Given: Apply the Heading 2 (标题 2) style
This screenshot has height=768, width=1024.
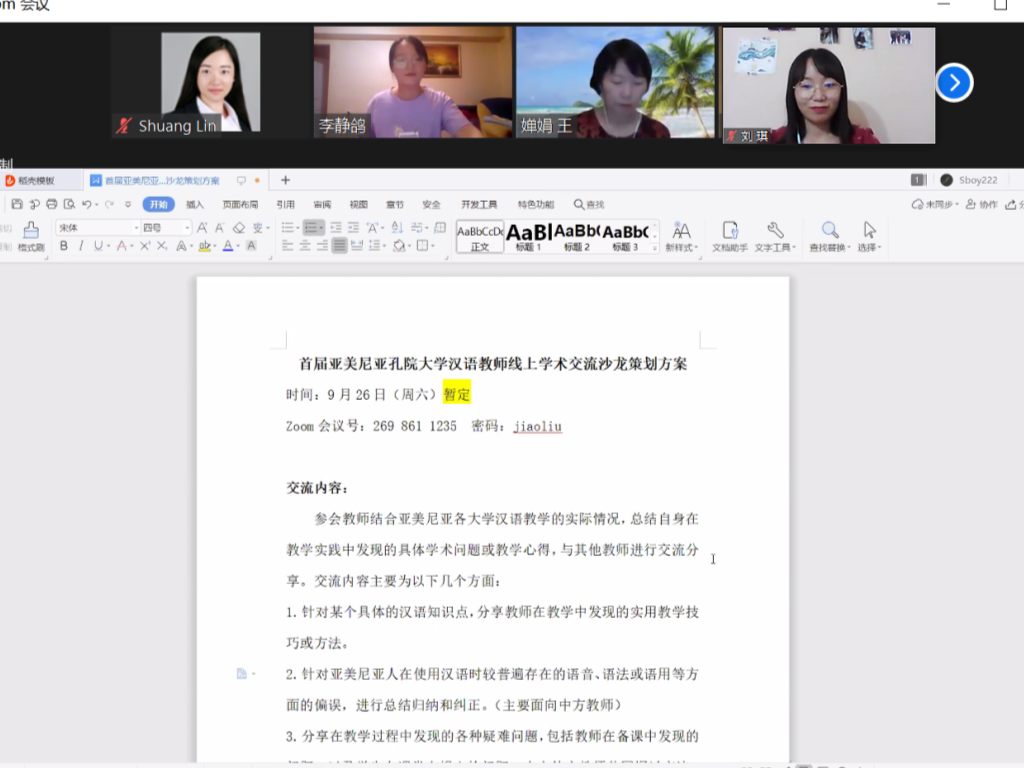Looking at the screenshot, I should coord(577,237).
